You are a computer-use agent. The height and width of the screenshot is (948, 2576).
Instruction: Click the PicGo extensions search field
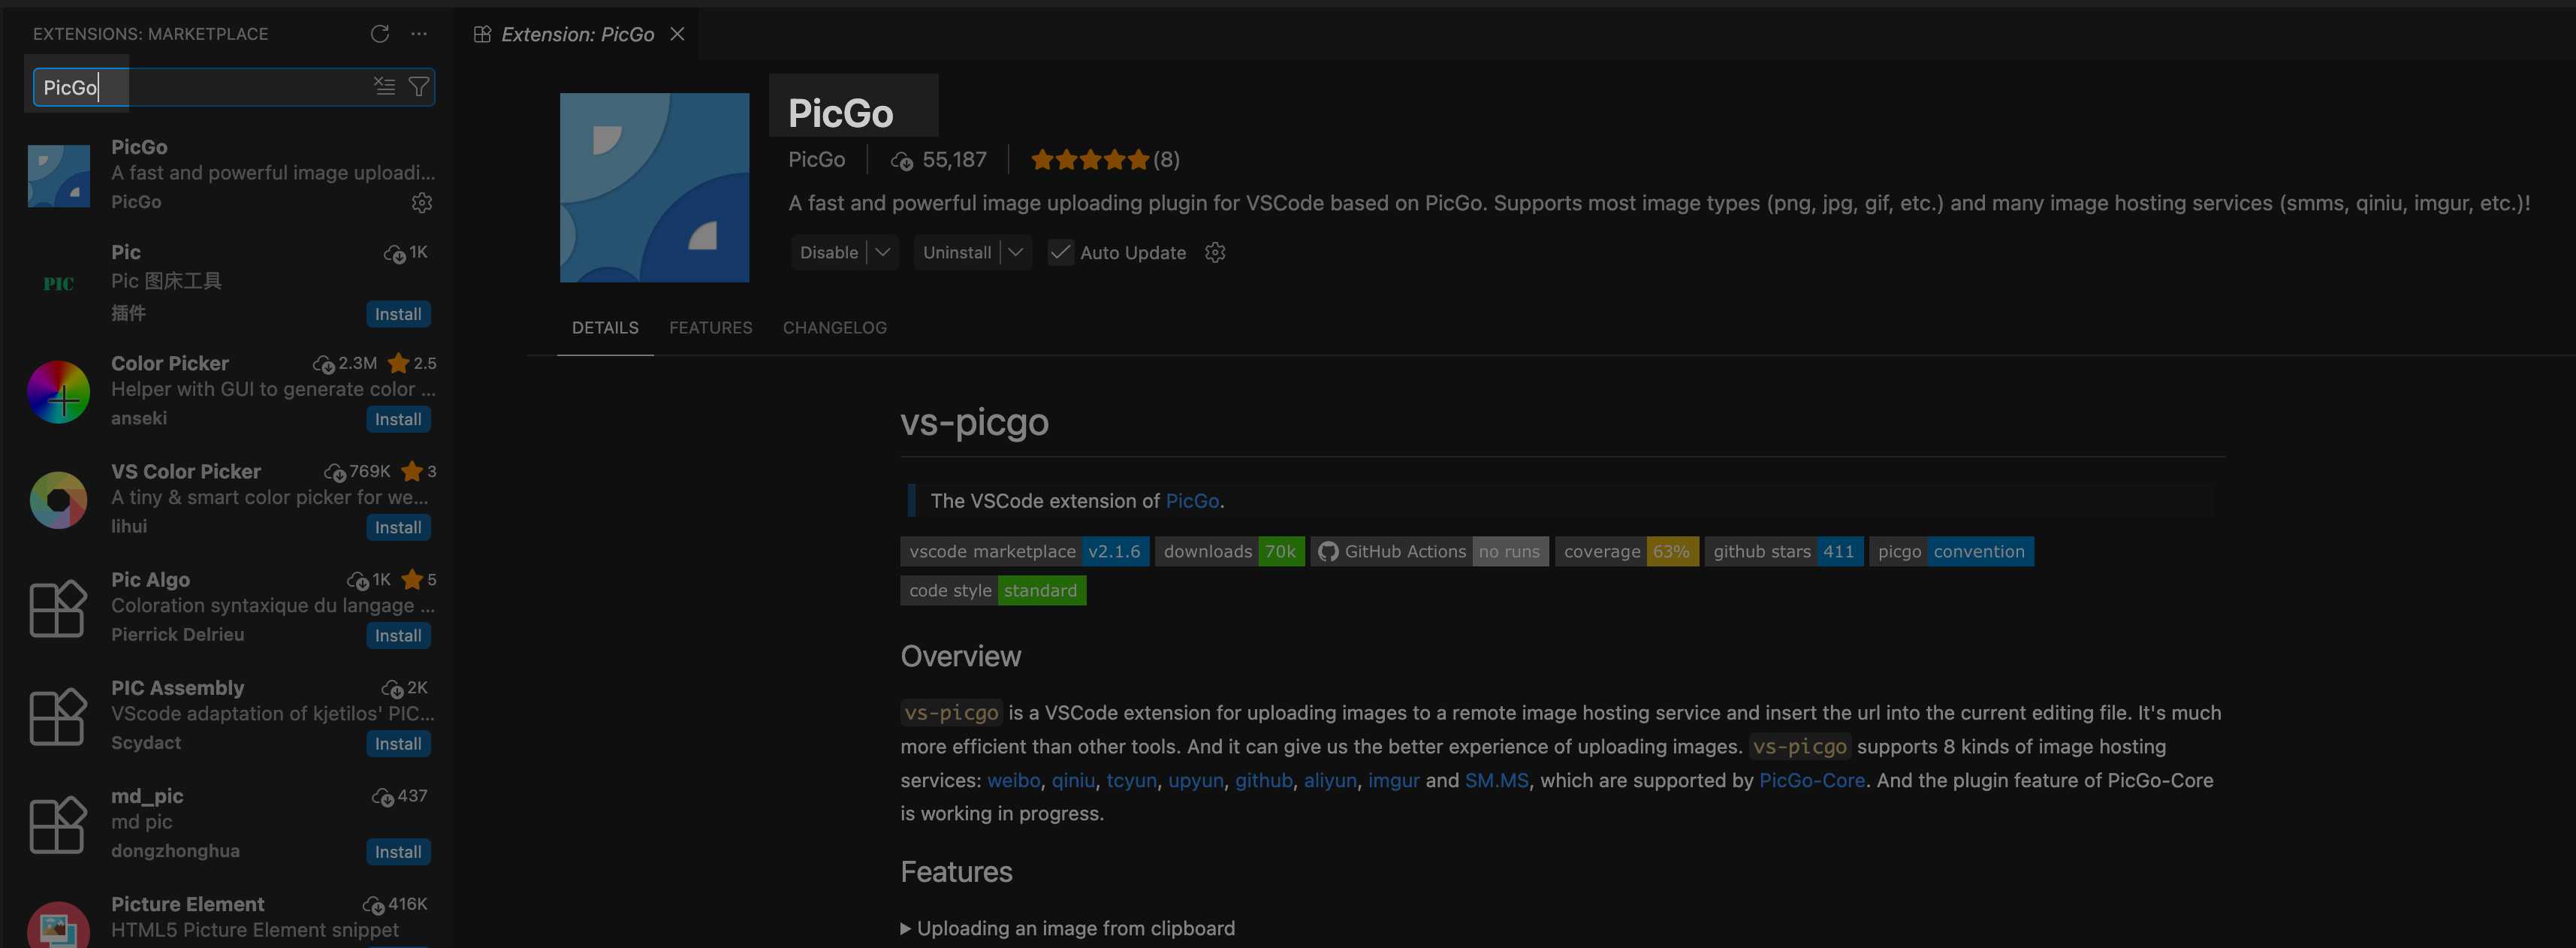(200, 87)
